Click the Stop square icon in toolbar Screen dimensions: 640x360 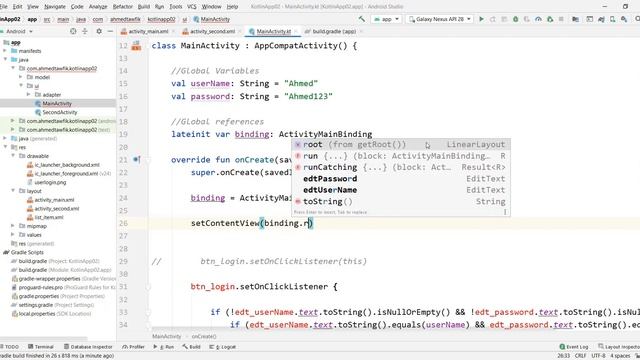[561, 19]
